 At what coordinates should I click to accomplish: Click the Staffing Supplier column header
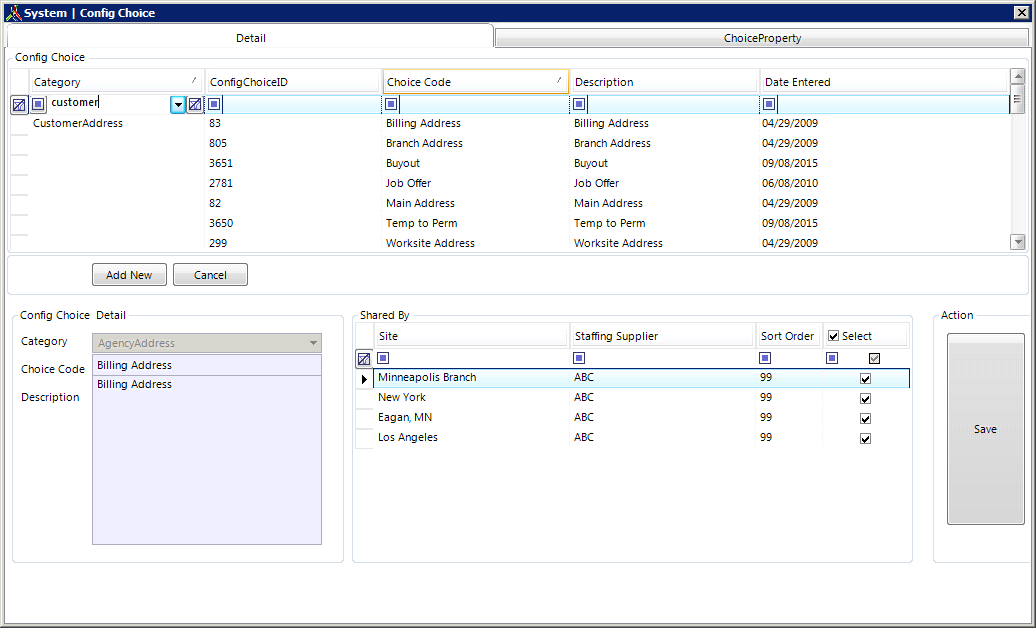(662, 336)
